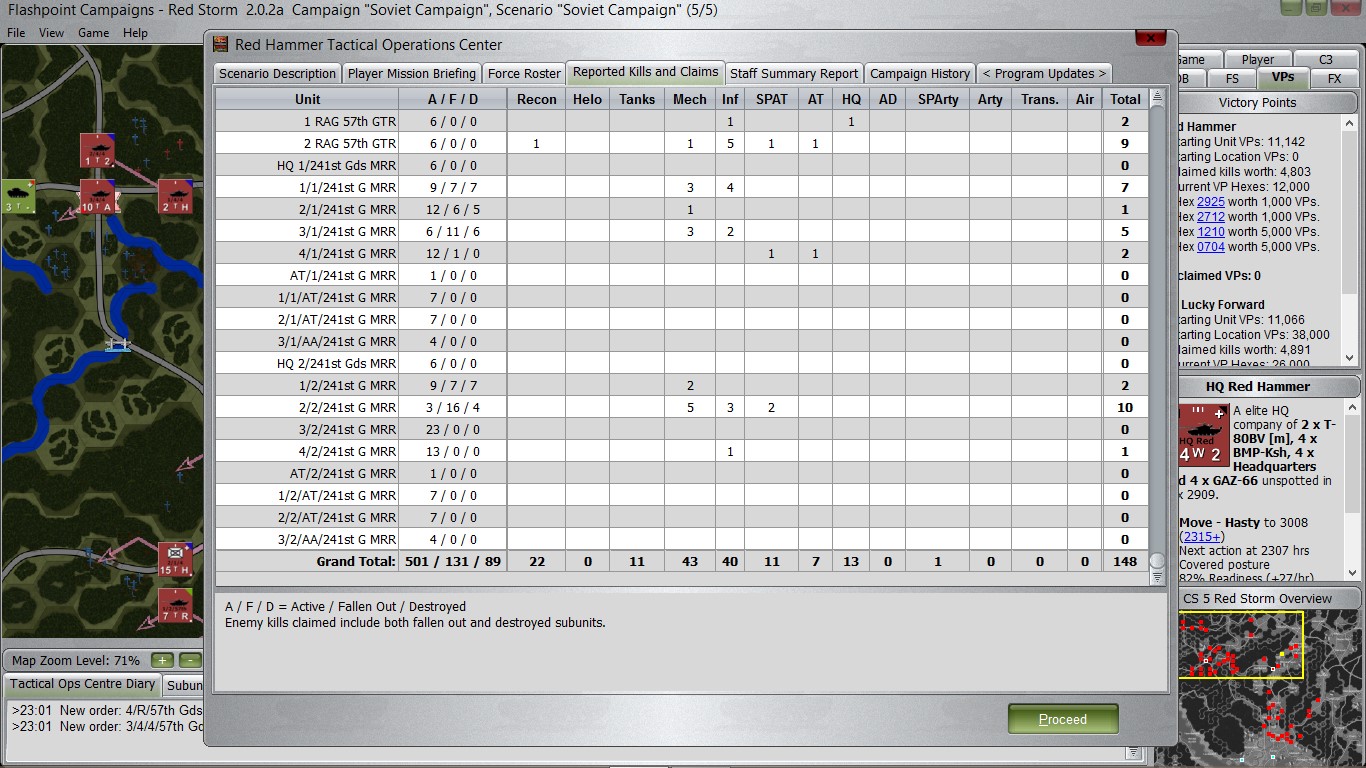Viewport: 1366px width, 768px height.
Task: Open the Campaign History tab
Action: (x=920, y=73)
